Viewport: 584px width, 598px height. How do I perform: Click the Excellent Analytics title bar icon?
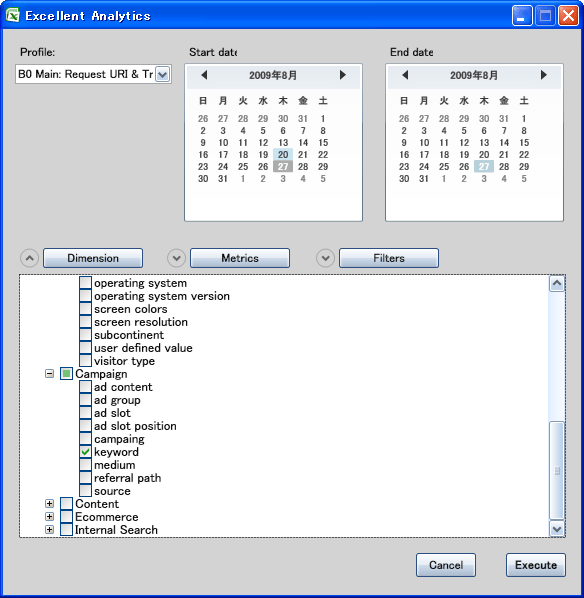pos(12,16)
